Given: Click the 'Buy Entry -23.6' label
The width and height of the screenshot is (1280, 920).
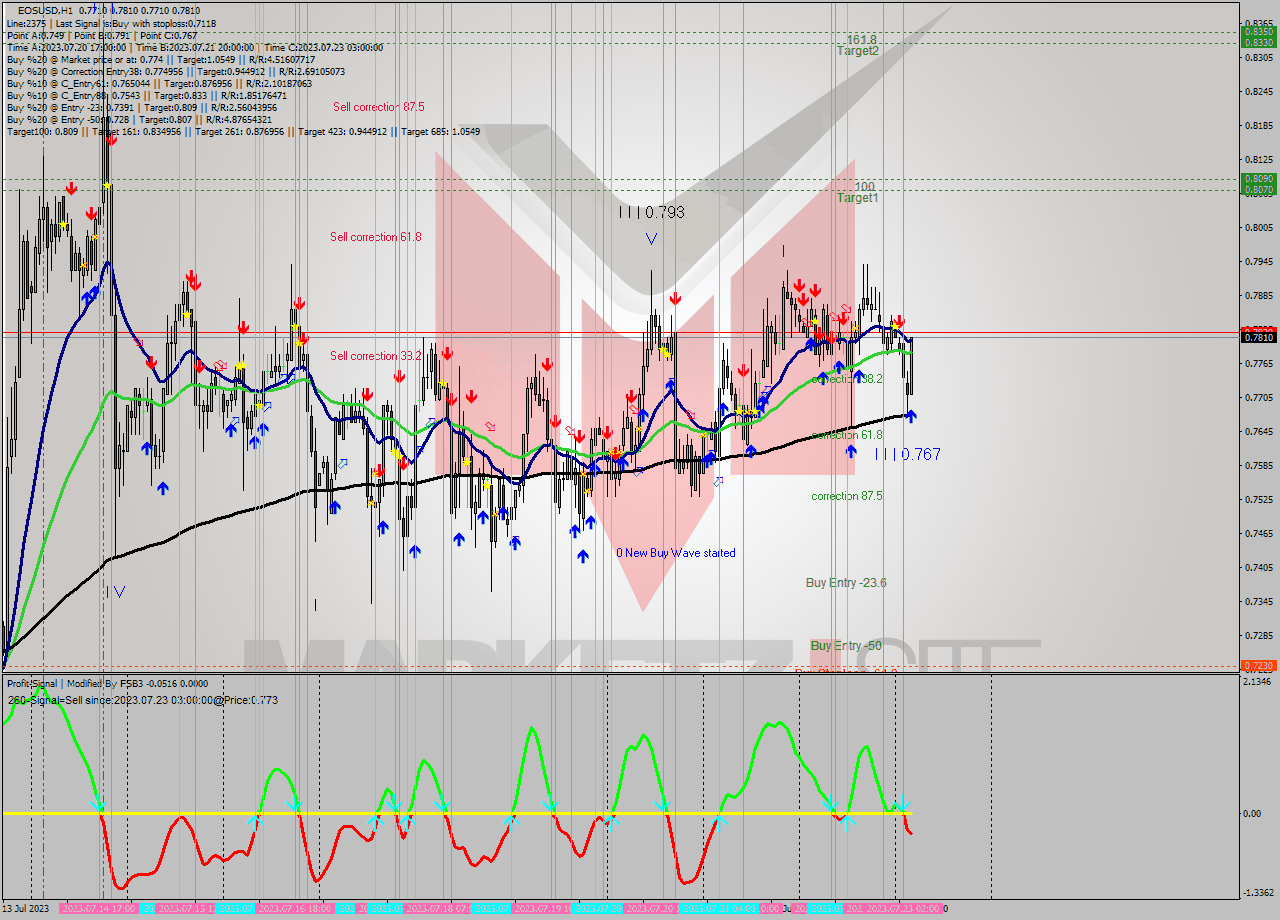Looking at the screenshot, I should [846, 583].
